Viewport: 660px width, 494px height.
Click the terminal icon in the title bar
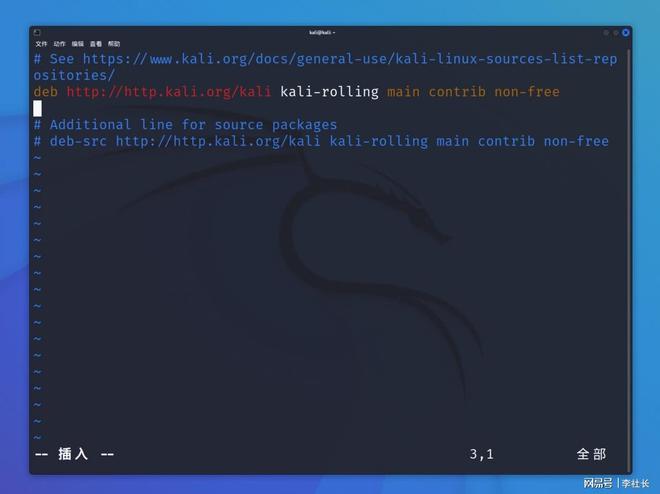tap(37, 32)
